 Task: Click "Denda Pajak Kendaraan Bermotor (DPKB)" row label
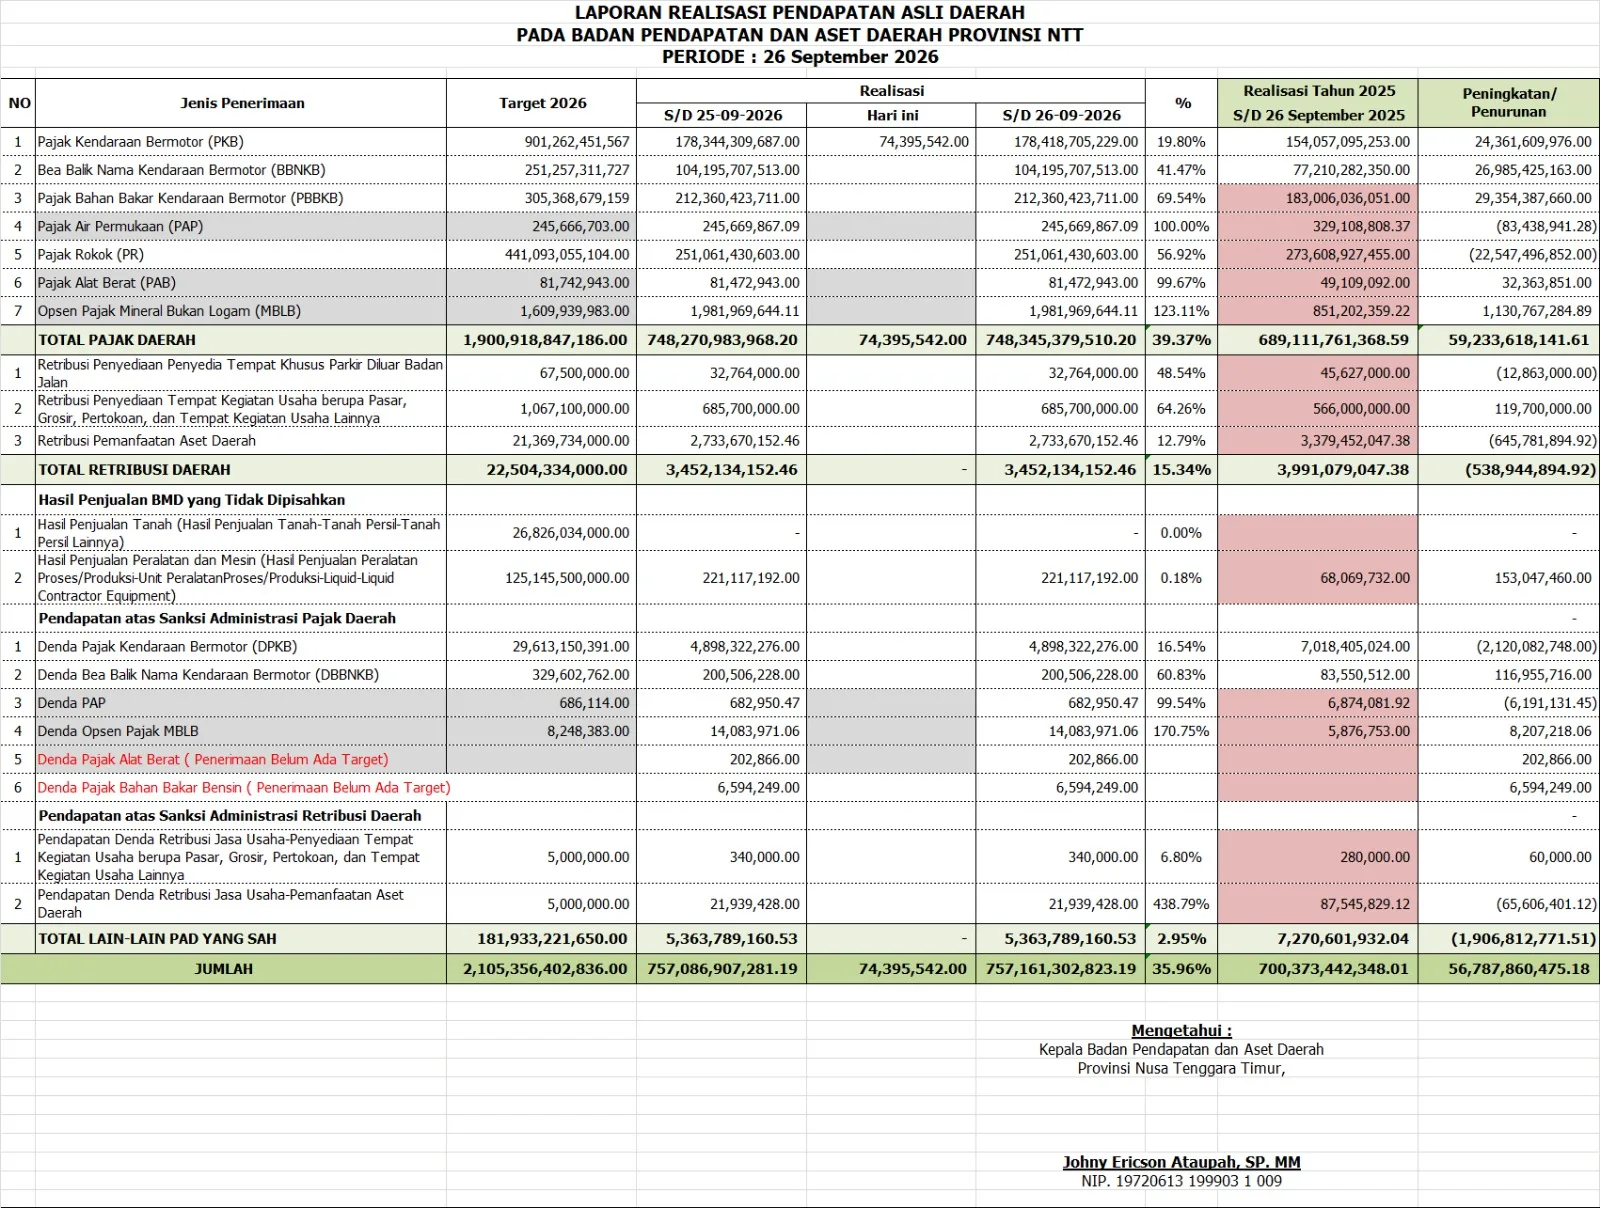pos(167,647)
